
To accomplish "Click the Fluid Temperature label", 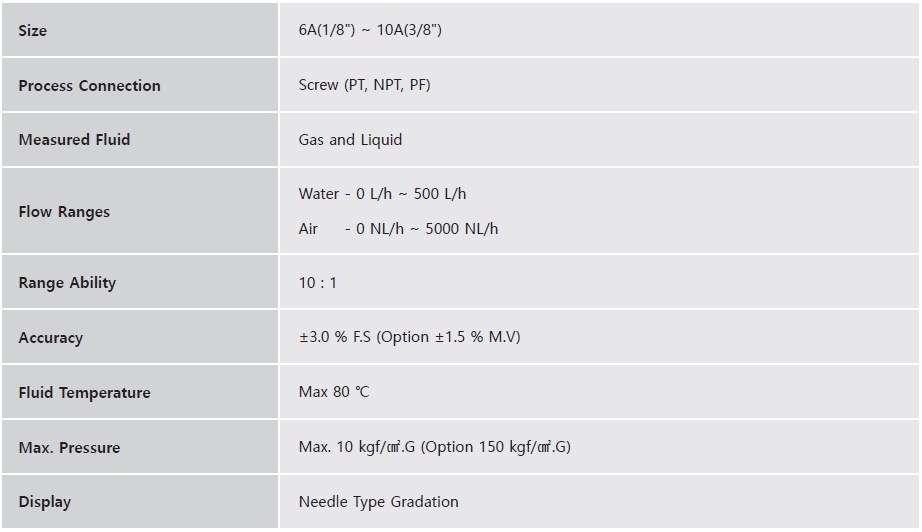I will (84, 393).
